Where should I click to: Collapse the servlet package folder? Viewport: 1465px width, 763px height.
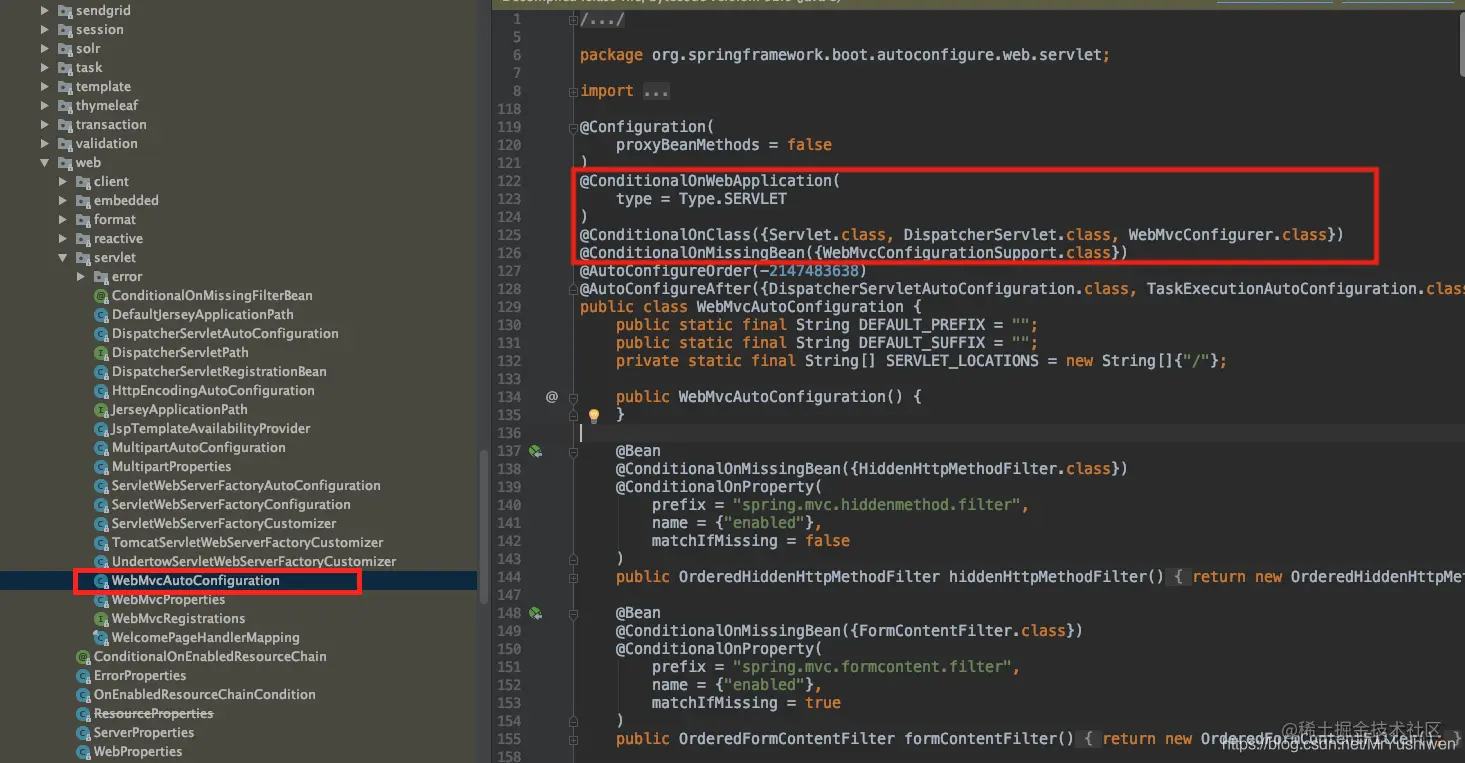coord(63,258)
